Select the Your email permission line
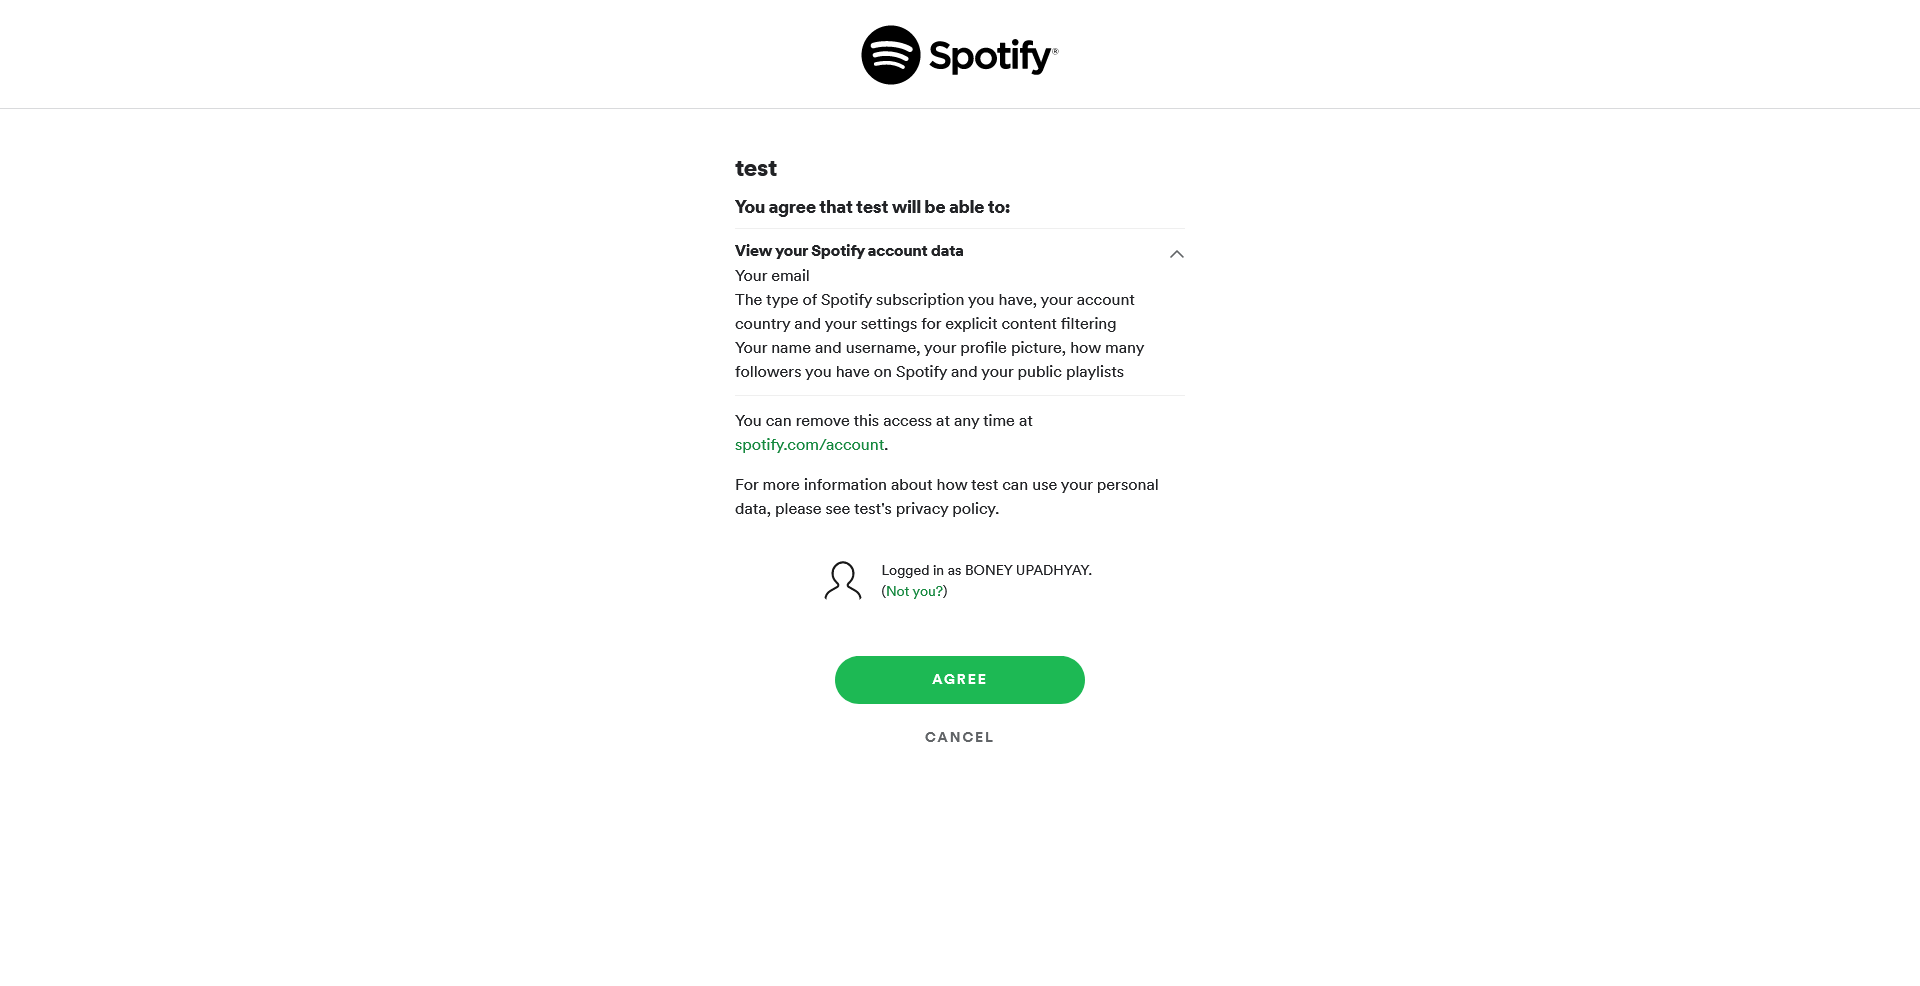Screen dimensions: 1920x986 coord(771,275)
